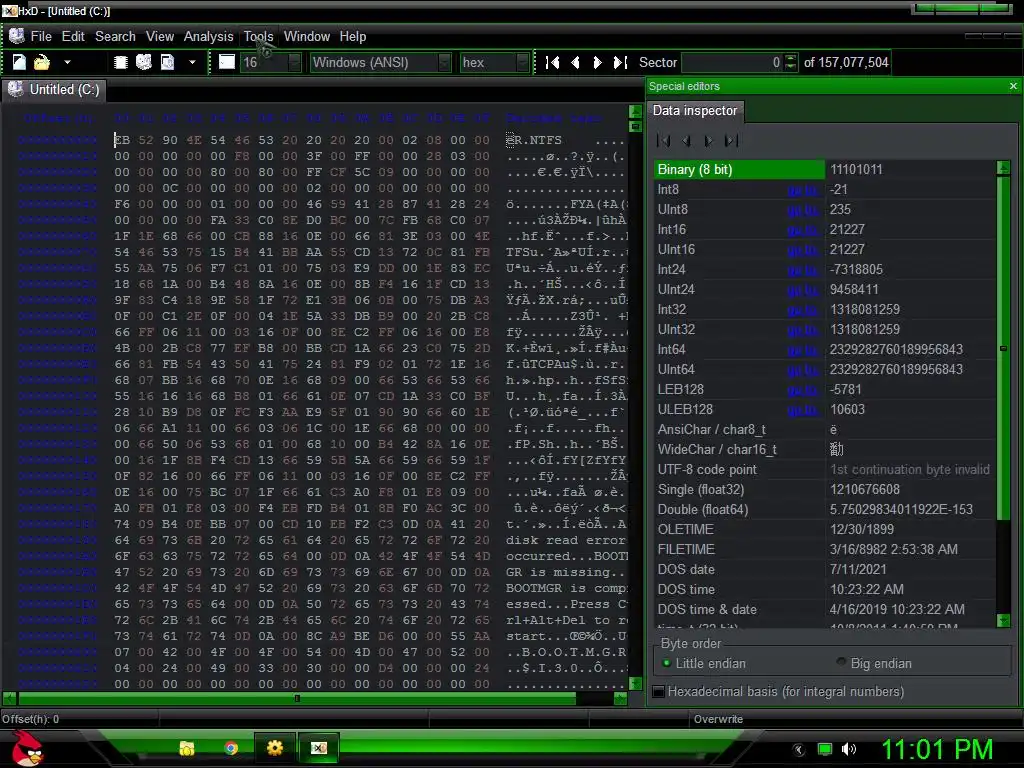The height and width of the screenshot is (768, 1024).
Task: Click the go to link for UInt8
Action: (803, 210)
